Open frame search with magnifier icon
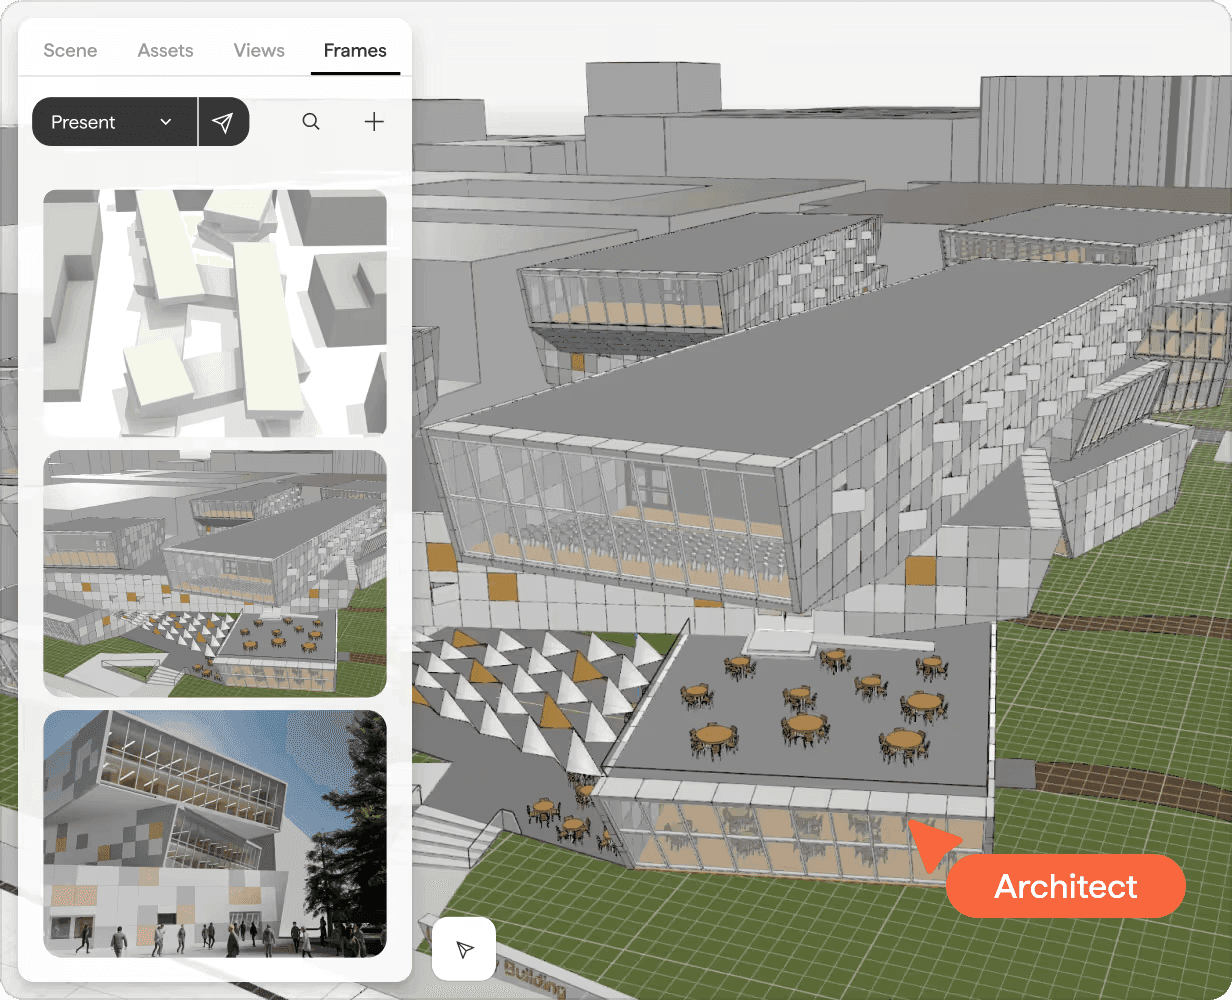 (x=311, y=122)
